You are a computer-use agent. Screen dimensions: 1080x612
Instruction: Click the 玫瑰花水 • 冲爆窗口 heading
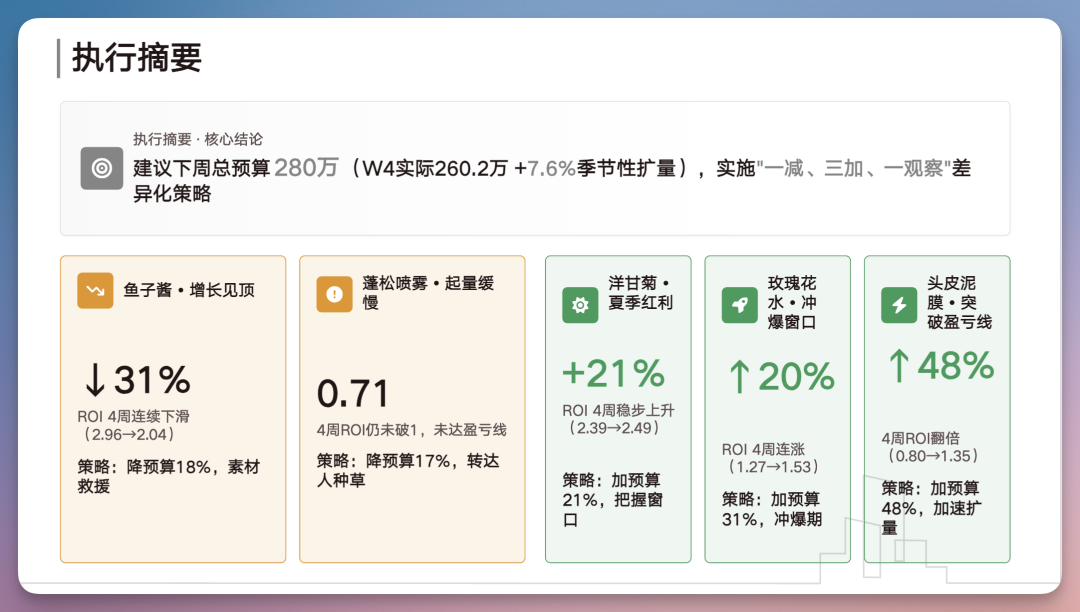pos(792,302)
